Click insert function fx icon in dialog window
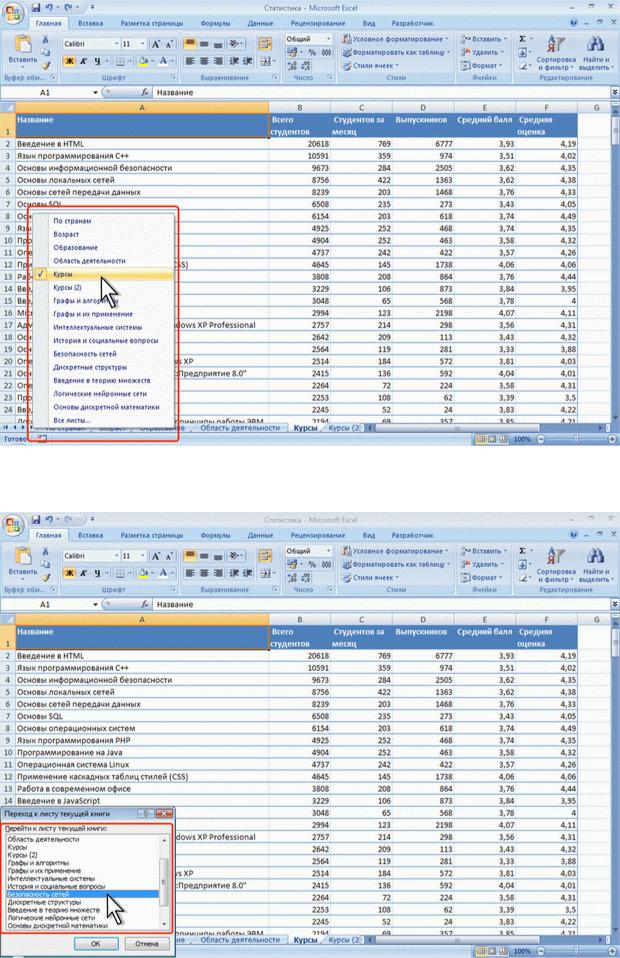The height and width of the screenshot is (958, 620). pyautogui.click(x=145, y=604)
